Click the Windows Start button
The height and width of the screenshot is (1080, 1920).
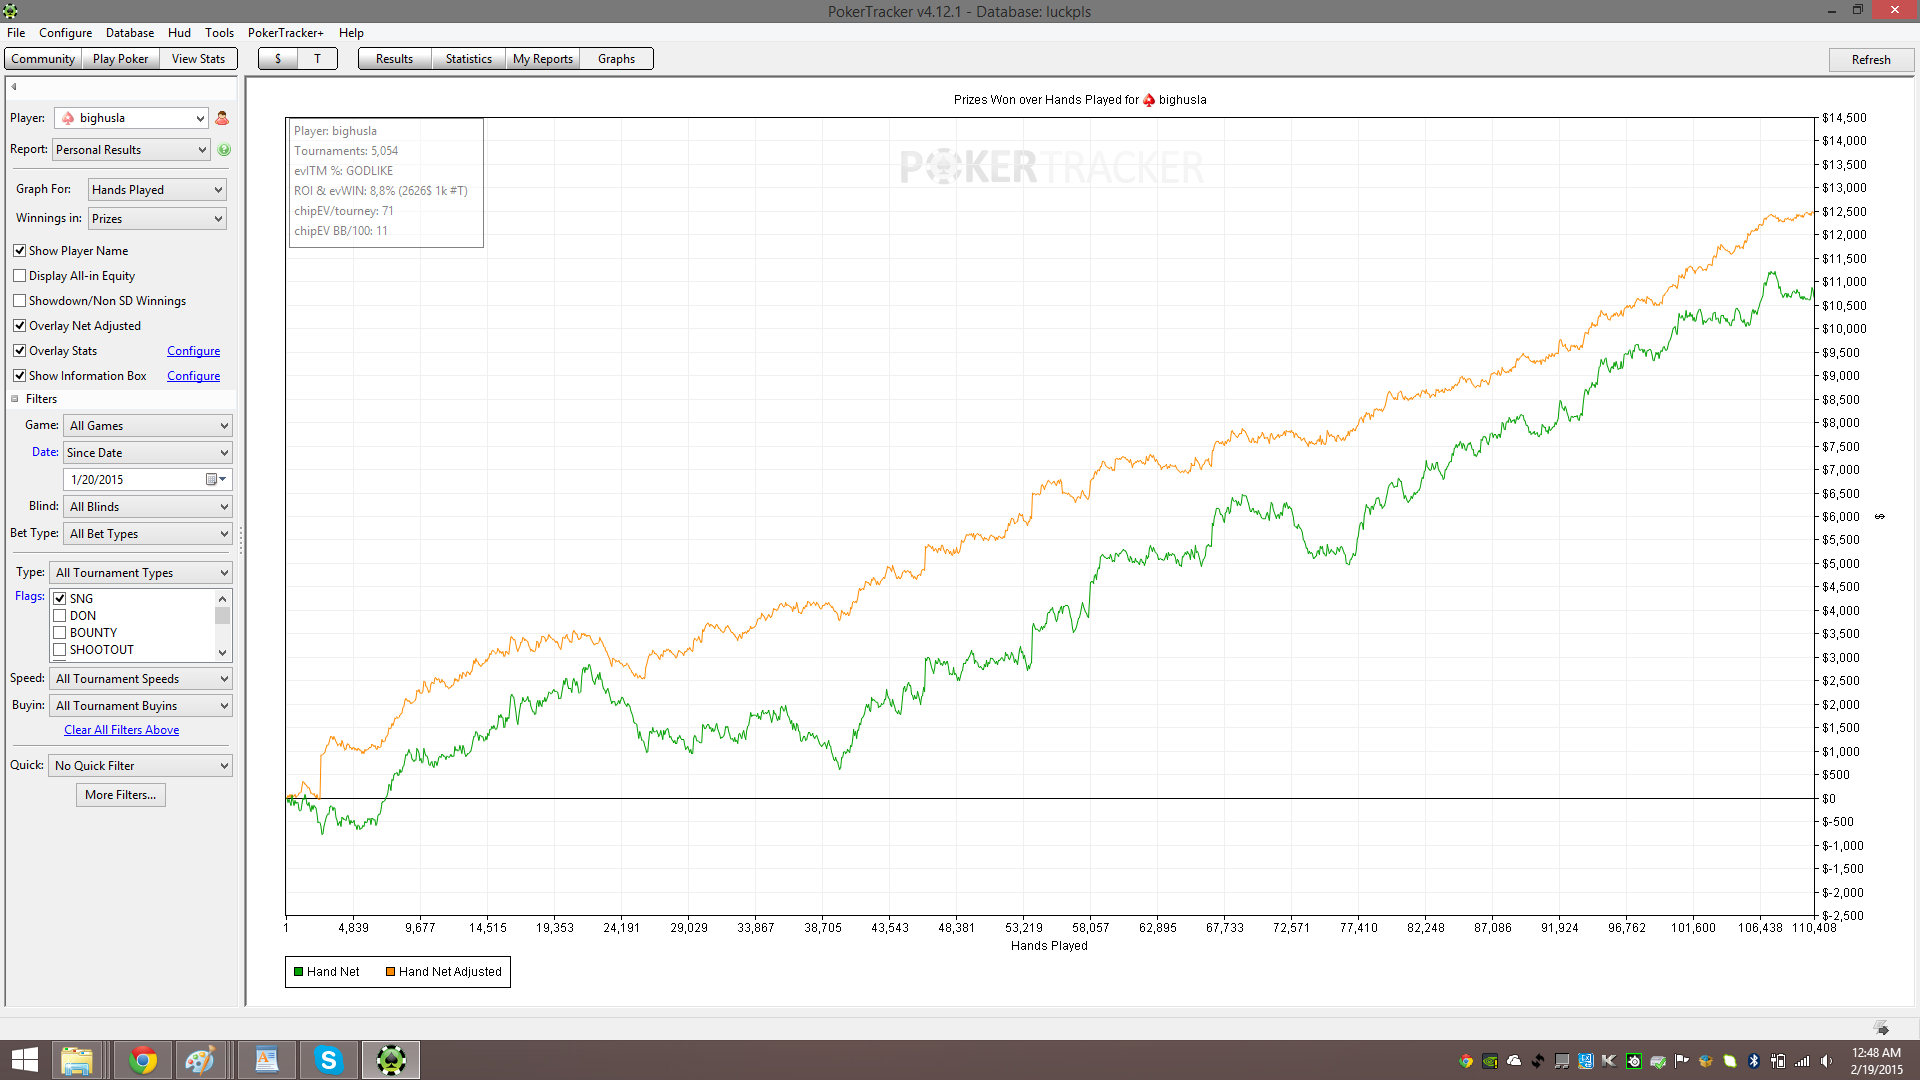click(x=24, y=1060)
